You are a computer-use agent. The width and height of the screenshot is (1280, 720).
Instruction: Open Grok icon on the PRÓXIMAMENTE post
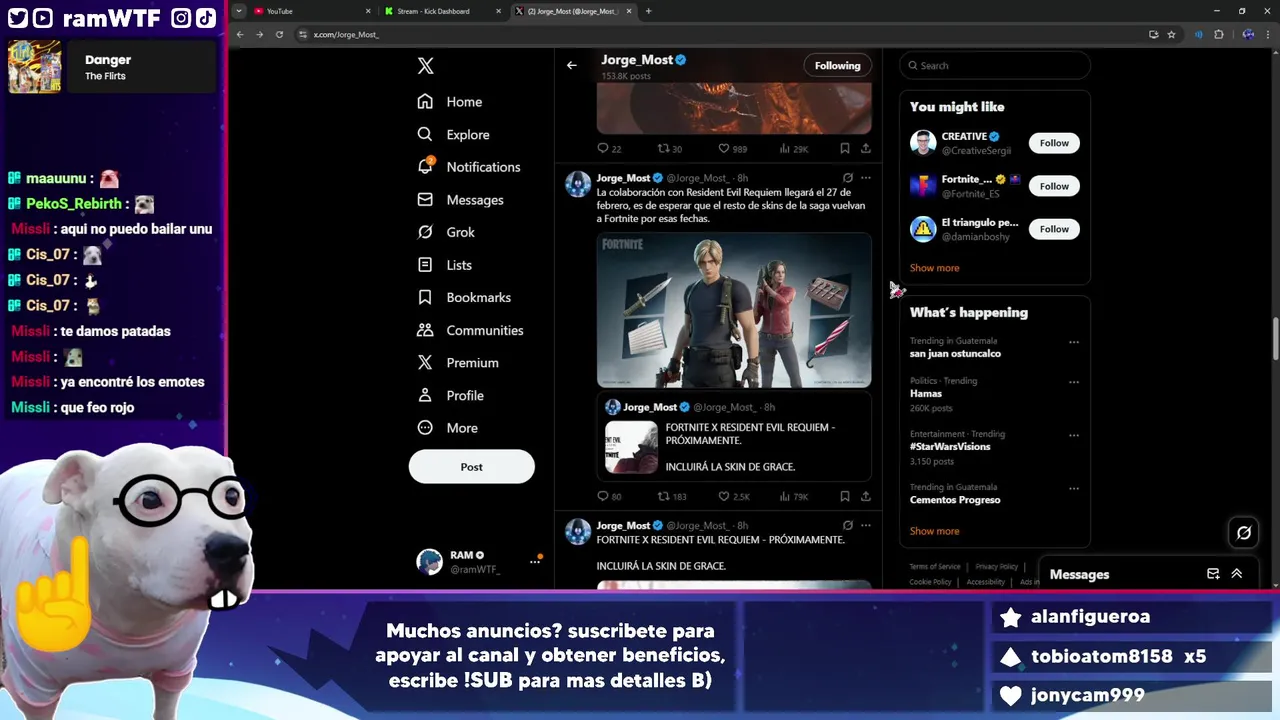point(848,525)
